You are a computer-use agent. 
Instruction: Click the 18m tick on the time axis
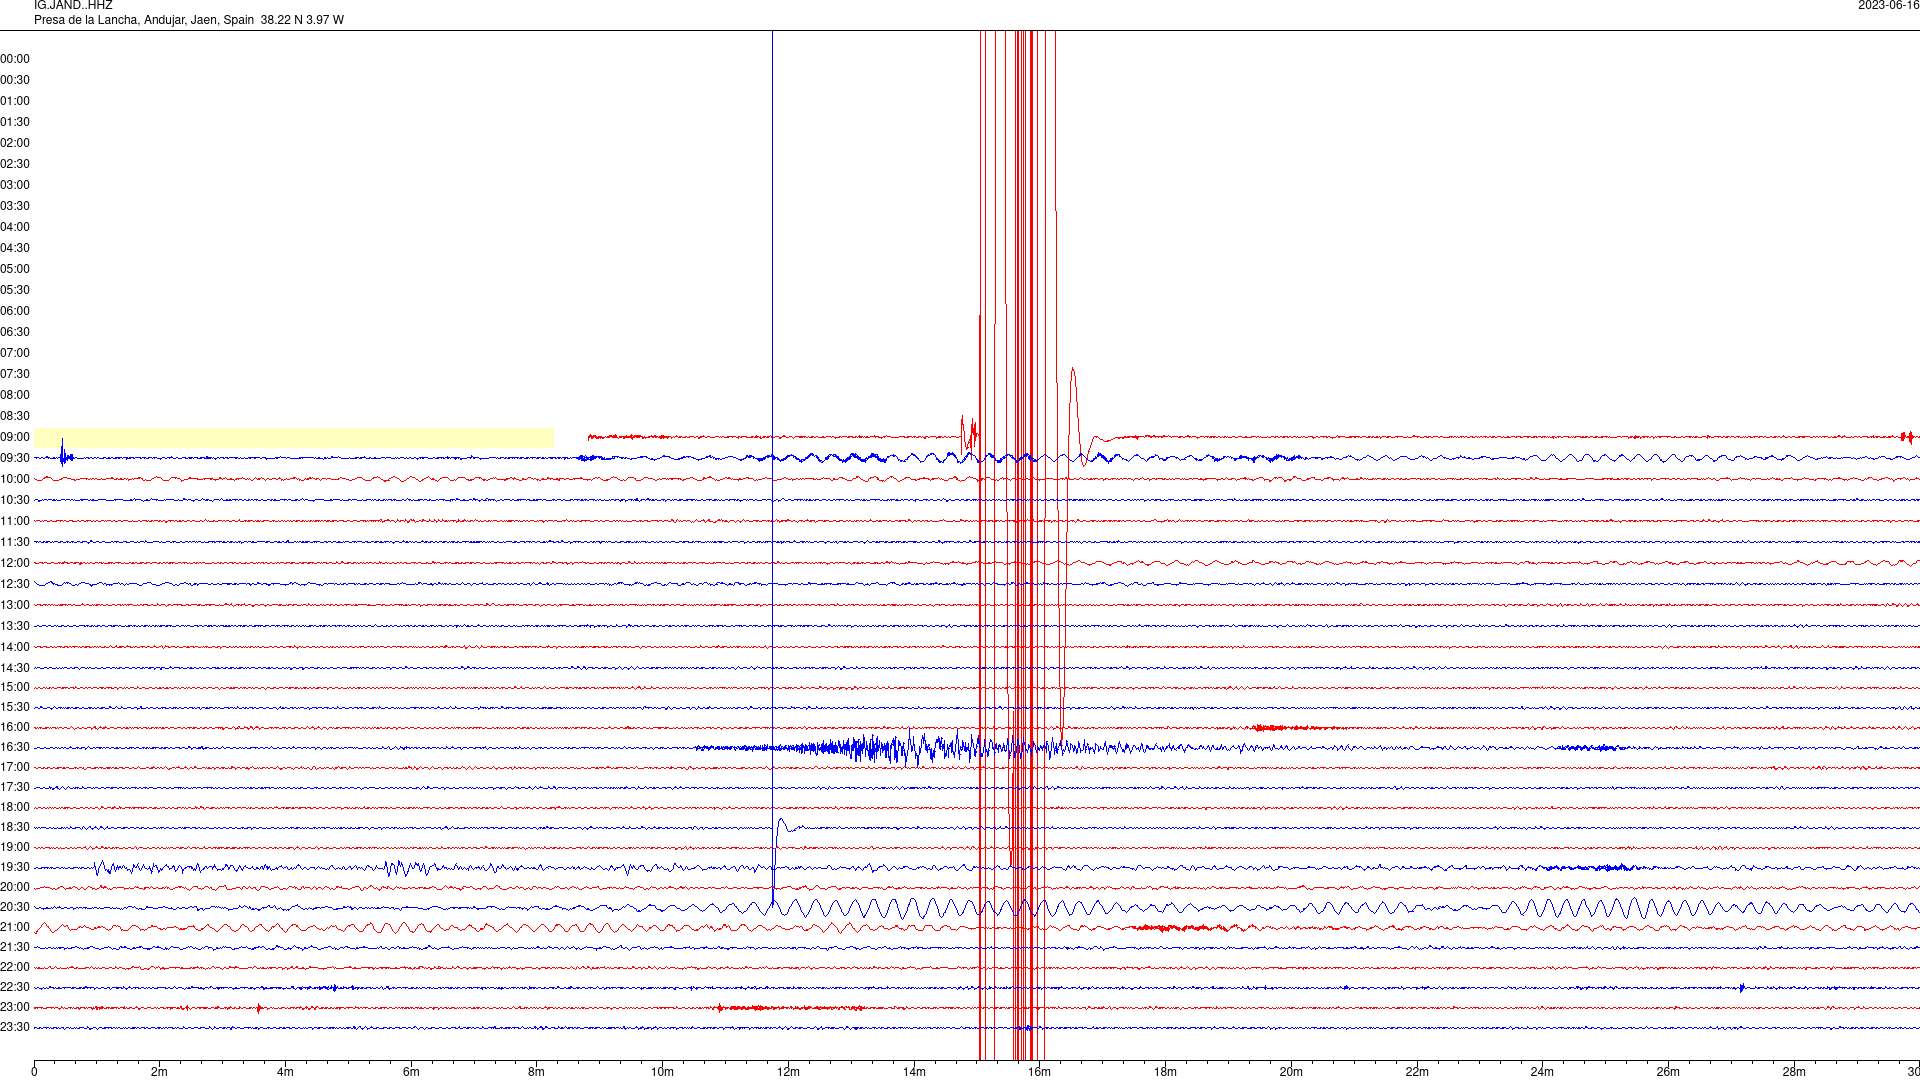pyautogui.click(x=1165, y=1072)
